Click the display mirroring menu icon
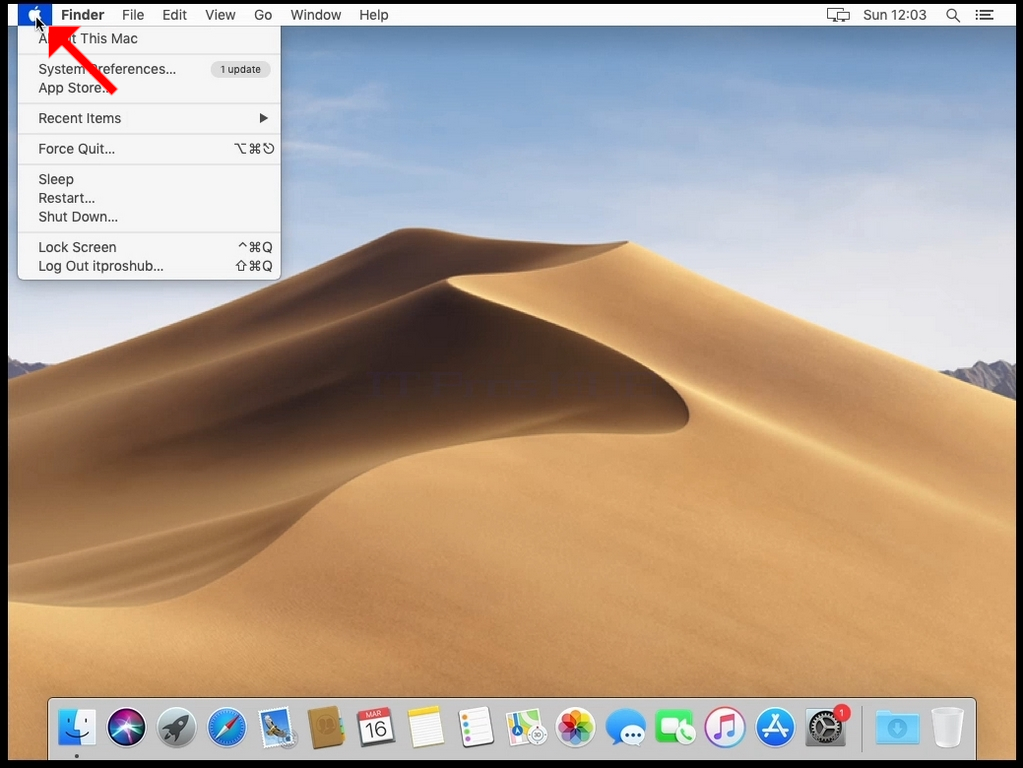 point(838,15)
